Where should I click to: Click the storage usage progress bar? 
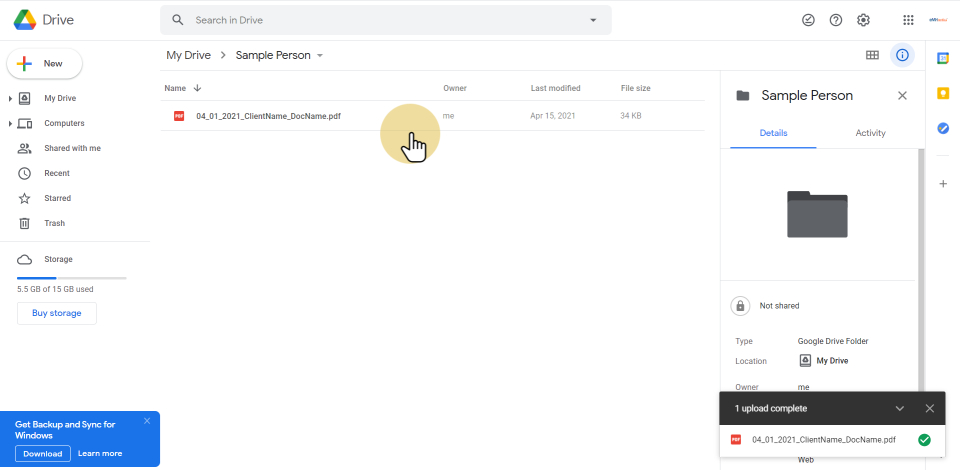[x=71, y=277]
